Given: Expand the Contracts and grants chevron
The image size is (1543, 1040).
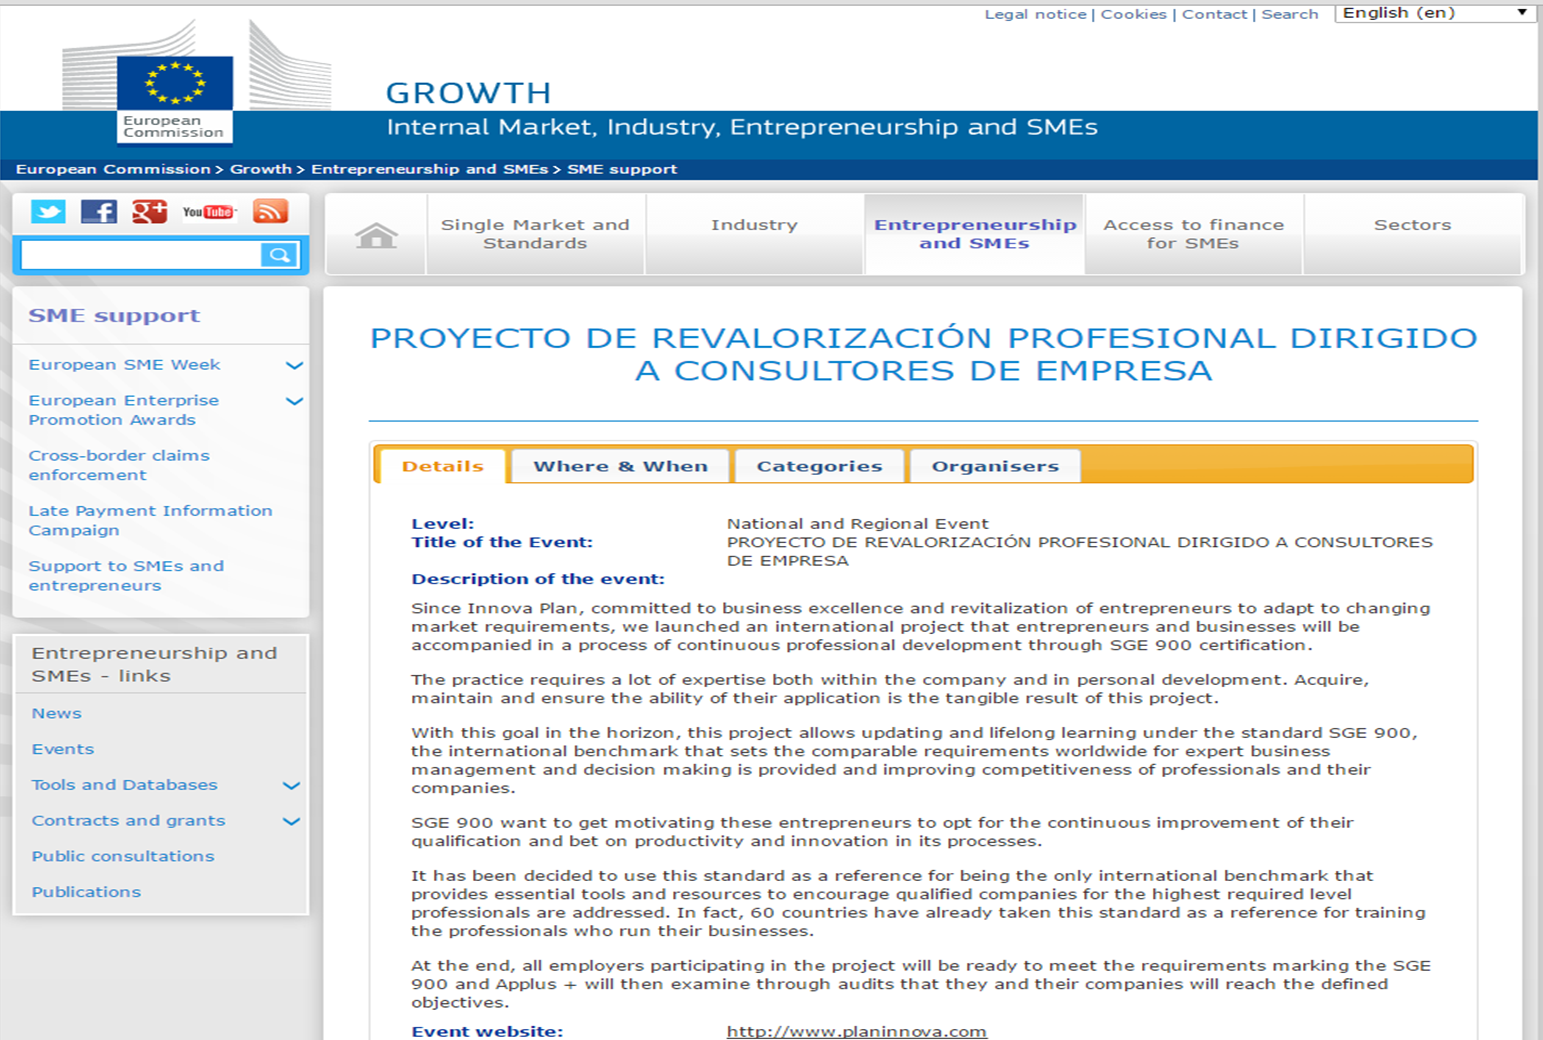Looking at the screenshot, I should click(291, 821).
